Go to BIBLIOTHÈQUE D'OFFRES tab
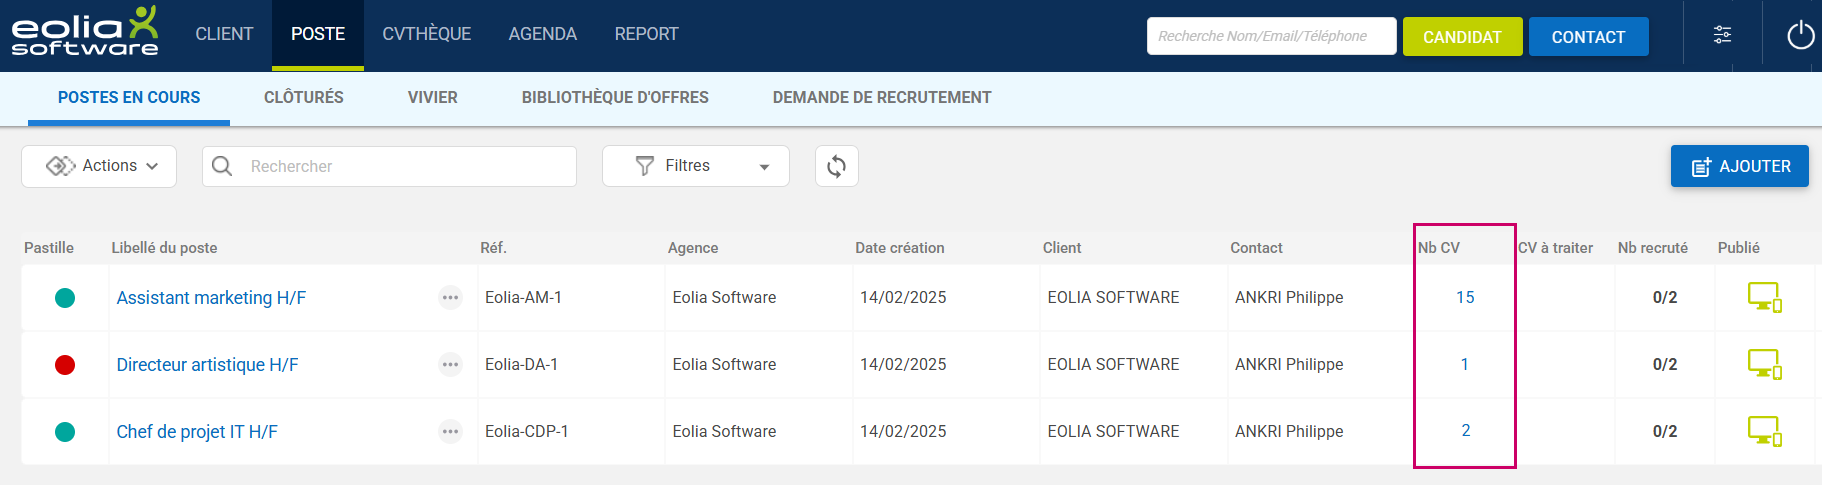This screenshot has width=1822, height=485. (x=615, y=97)
